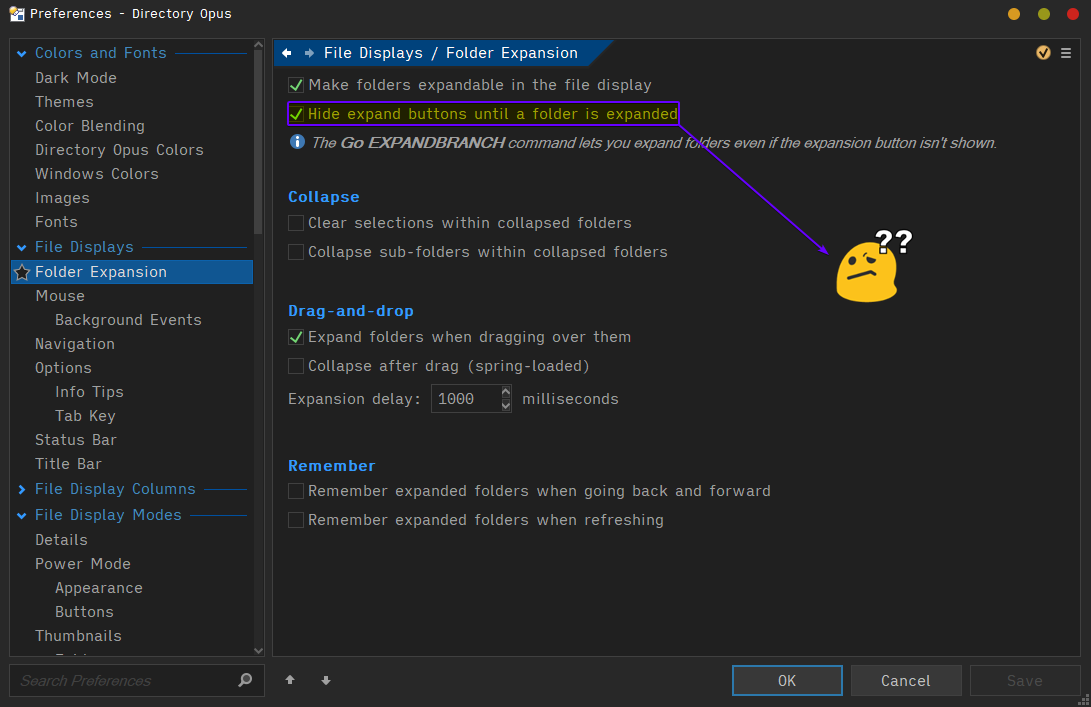Select Appearance under Power Mode
This screenshot has width=1091, height=707.
(x=99, y=588)
